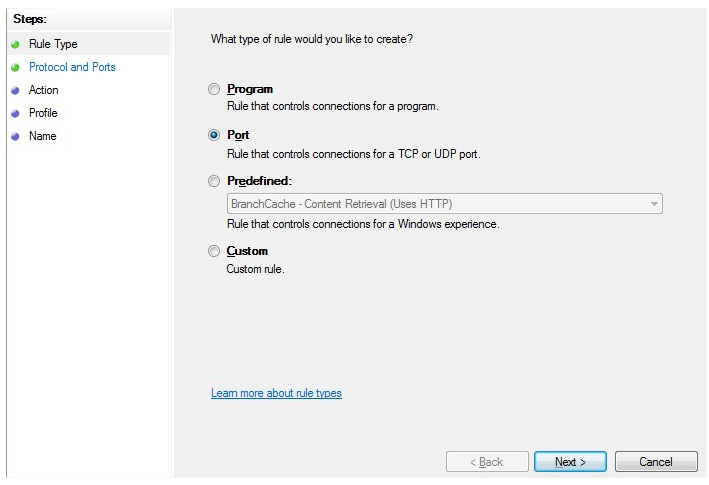
Task: Click the green bullet beside Rule Type
Action: coord(15,44)
